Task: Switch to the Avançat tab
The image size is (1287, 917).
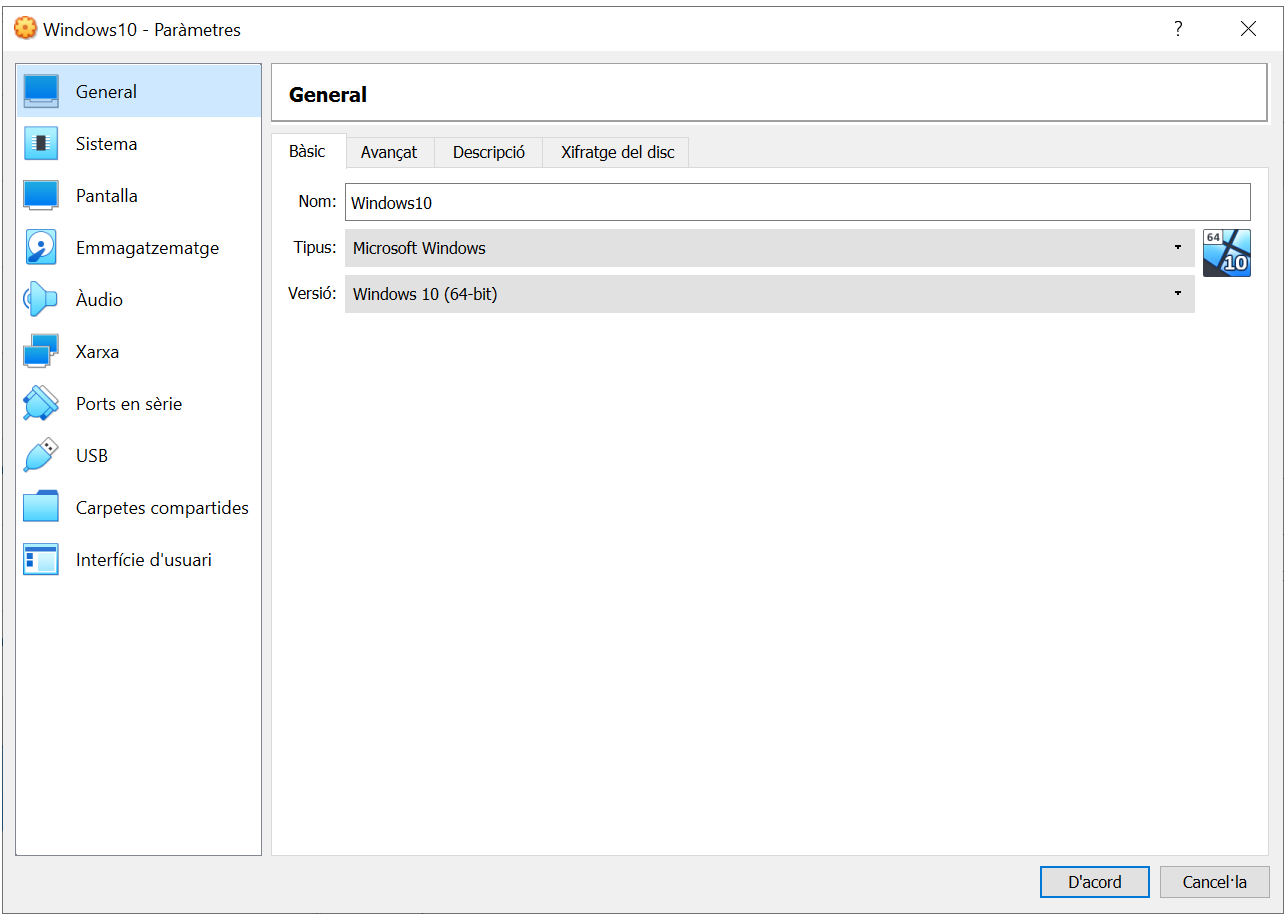Action: [x=389, y=152]
